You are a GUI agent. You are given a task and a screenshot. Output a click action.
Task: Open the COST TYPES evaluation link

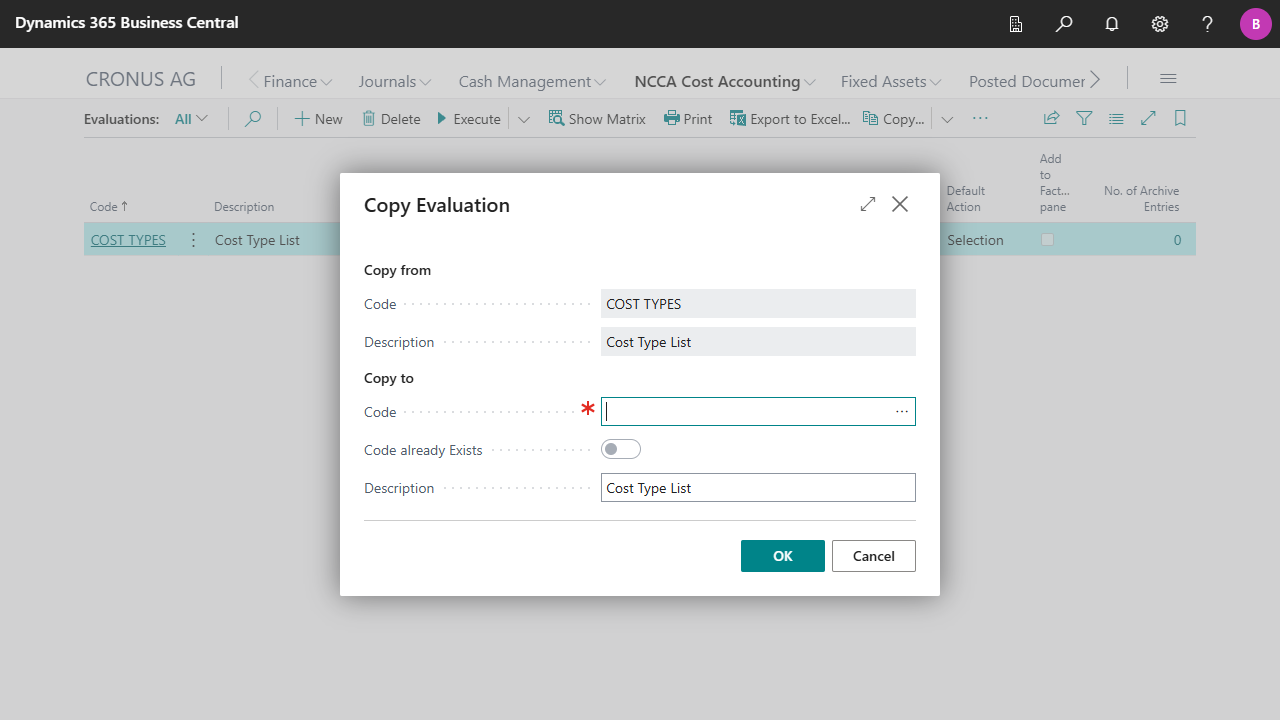tap(128, 240)
